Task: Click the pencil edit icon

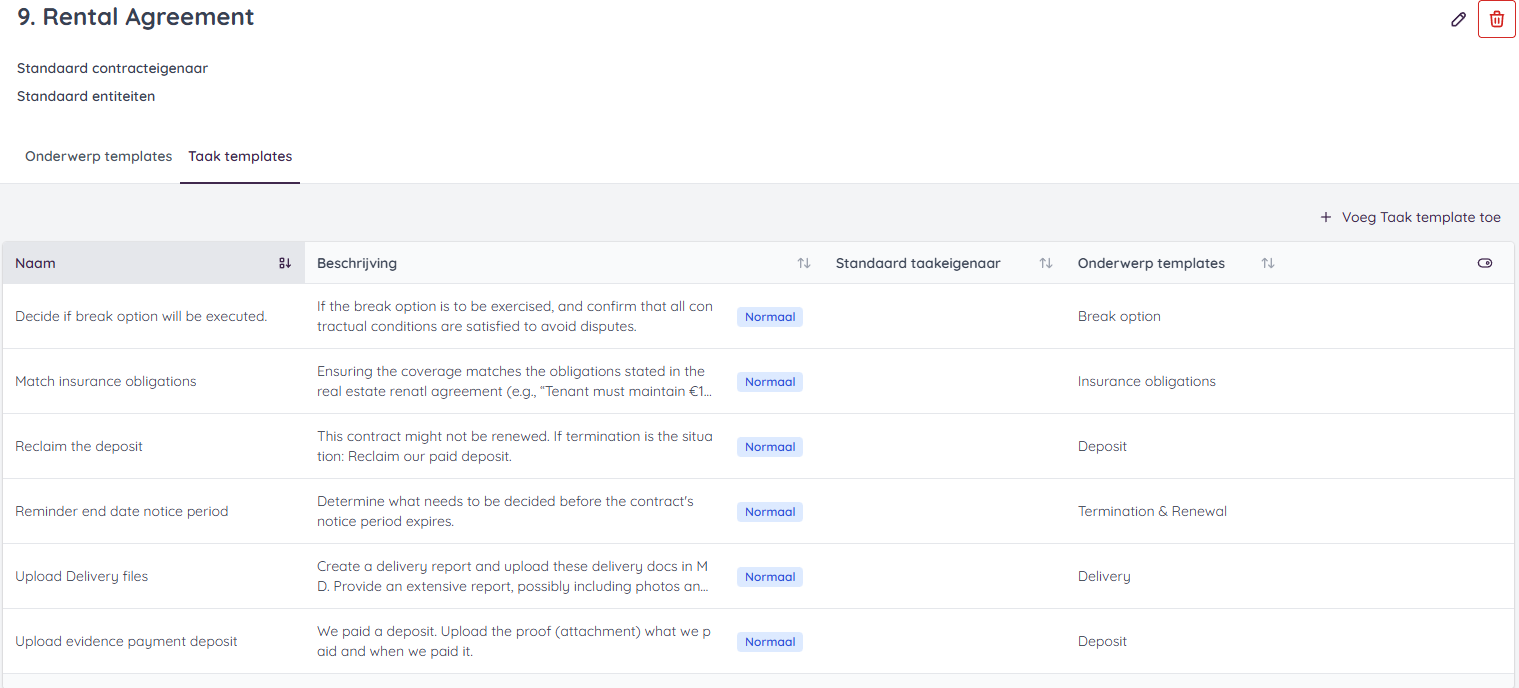Action: [x=1458, y=19]
